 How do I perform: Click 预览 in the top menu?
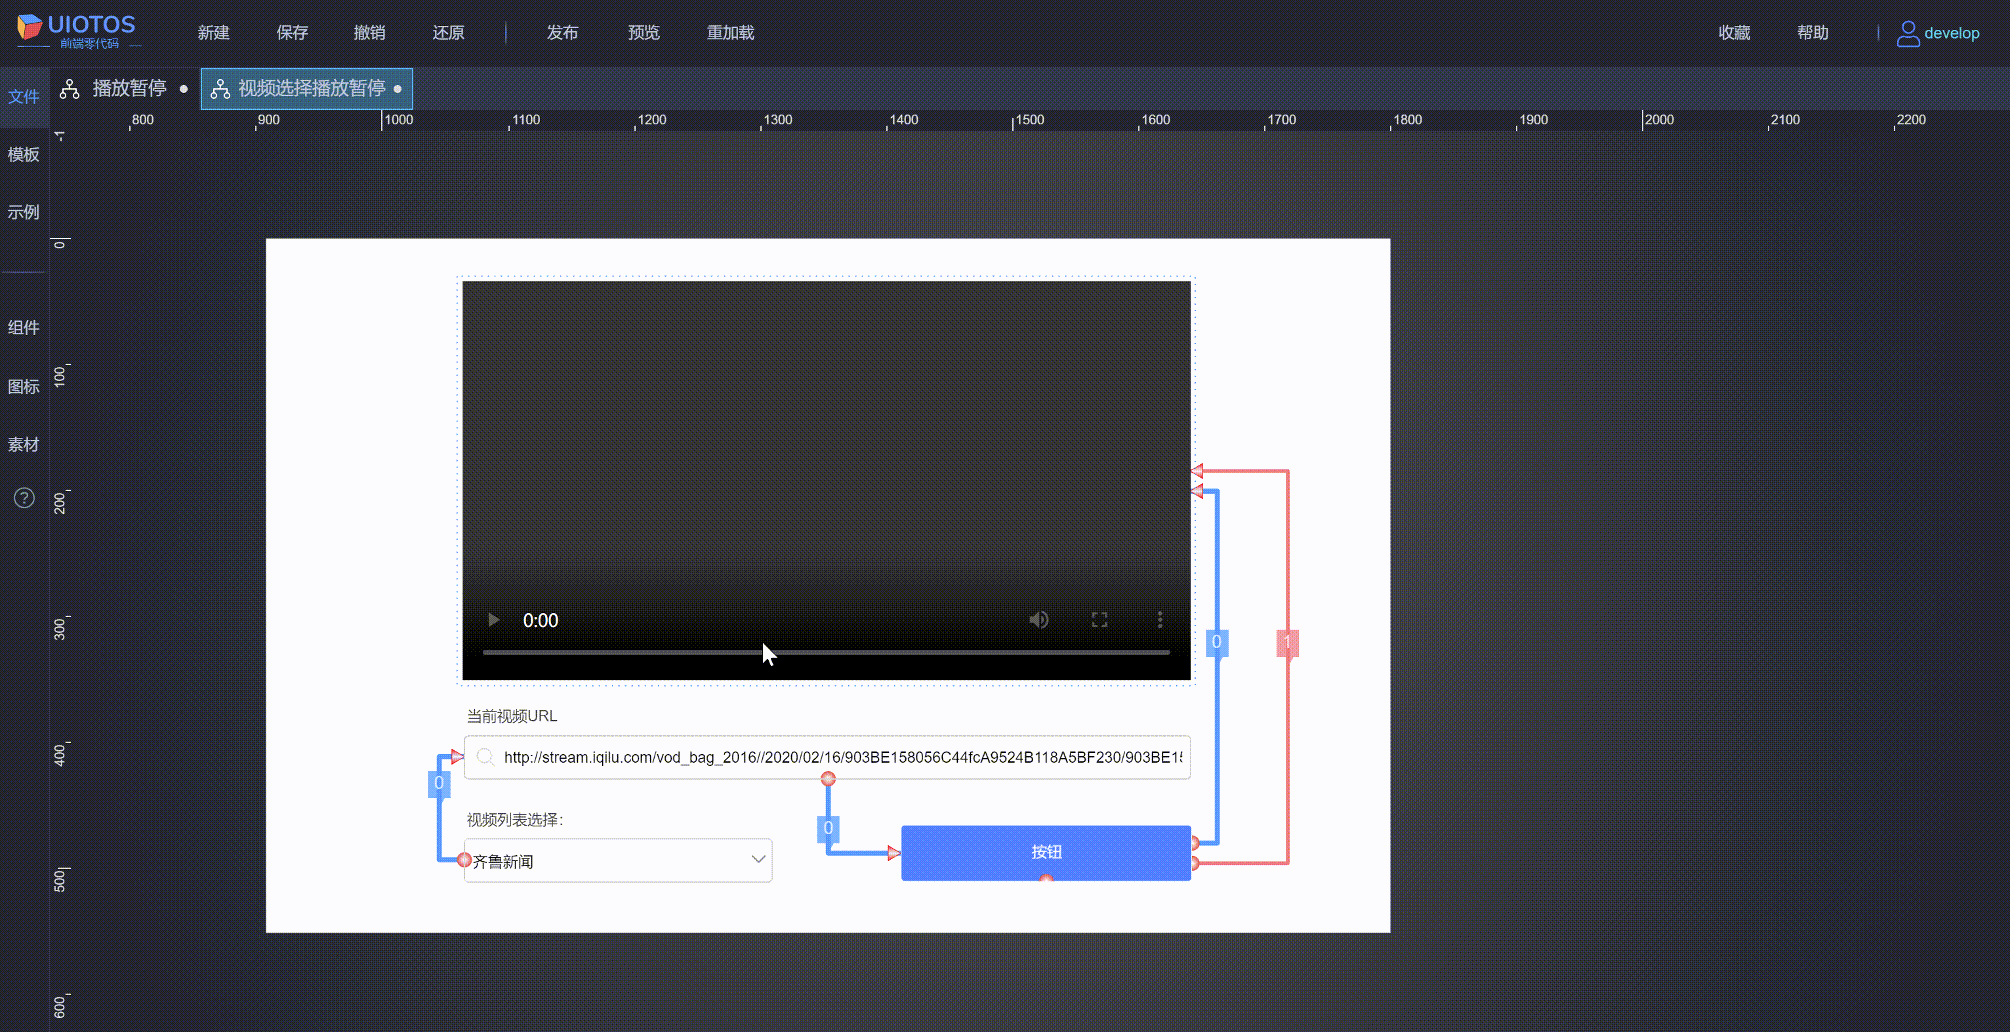[x=644, y=33]
